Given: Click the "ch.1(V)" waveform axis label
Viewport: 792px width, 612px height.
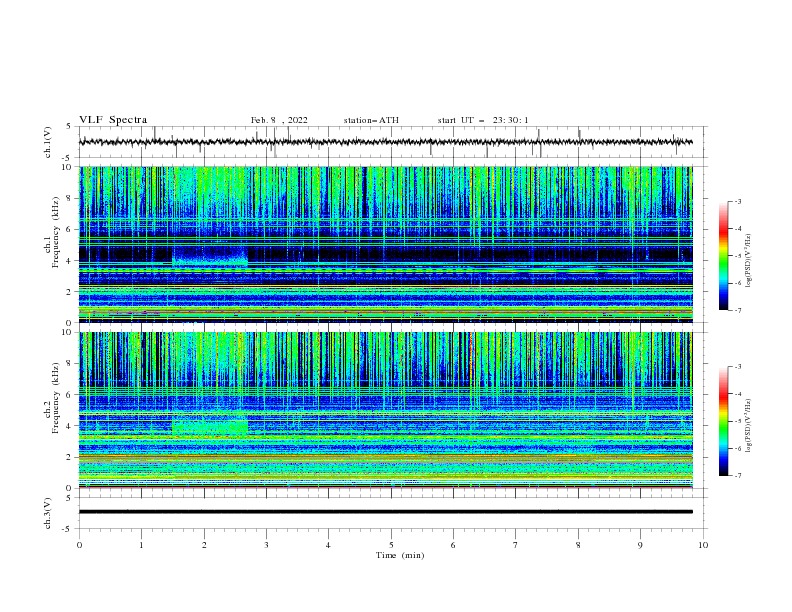Looking at the screenshot, I should (x=48, y=142).
